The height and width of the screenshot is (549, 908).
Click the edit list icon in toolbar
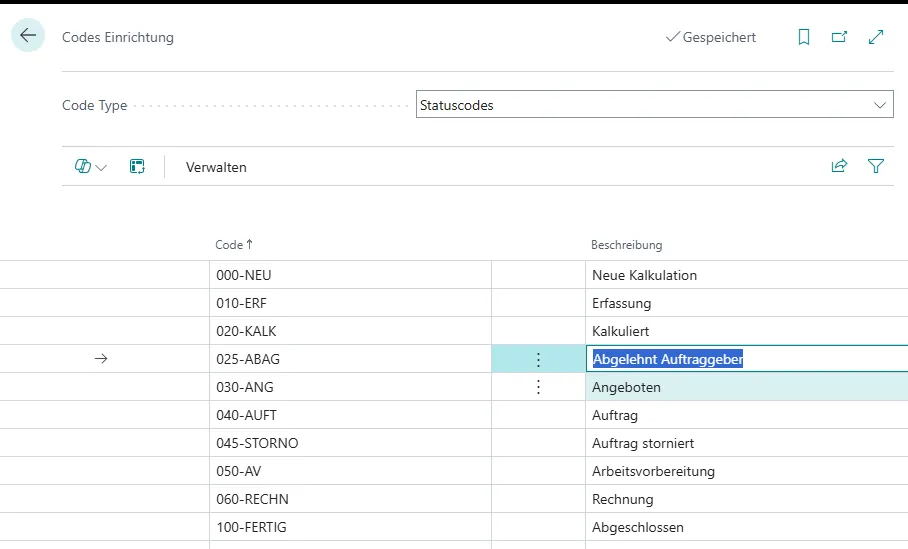coord(137,167)
